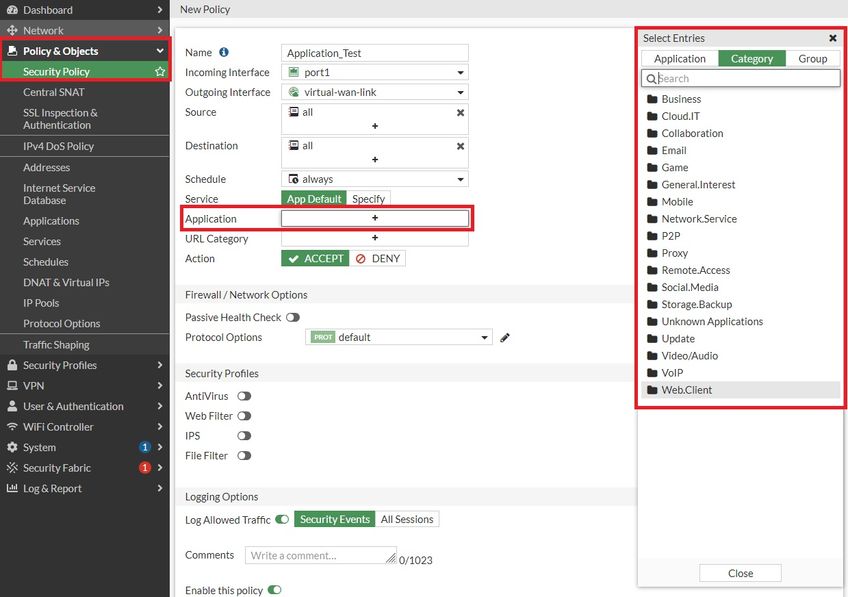Screen dimensions: 848x597
Task: Expand the Dashboard menu chevron
Action: pos(160,10)
